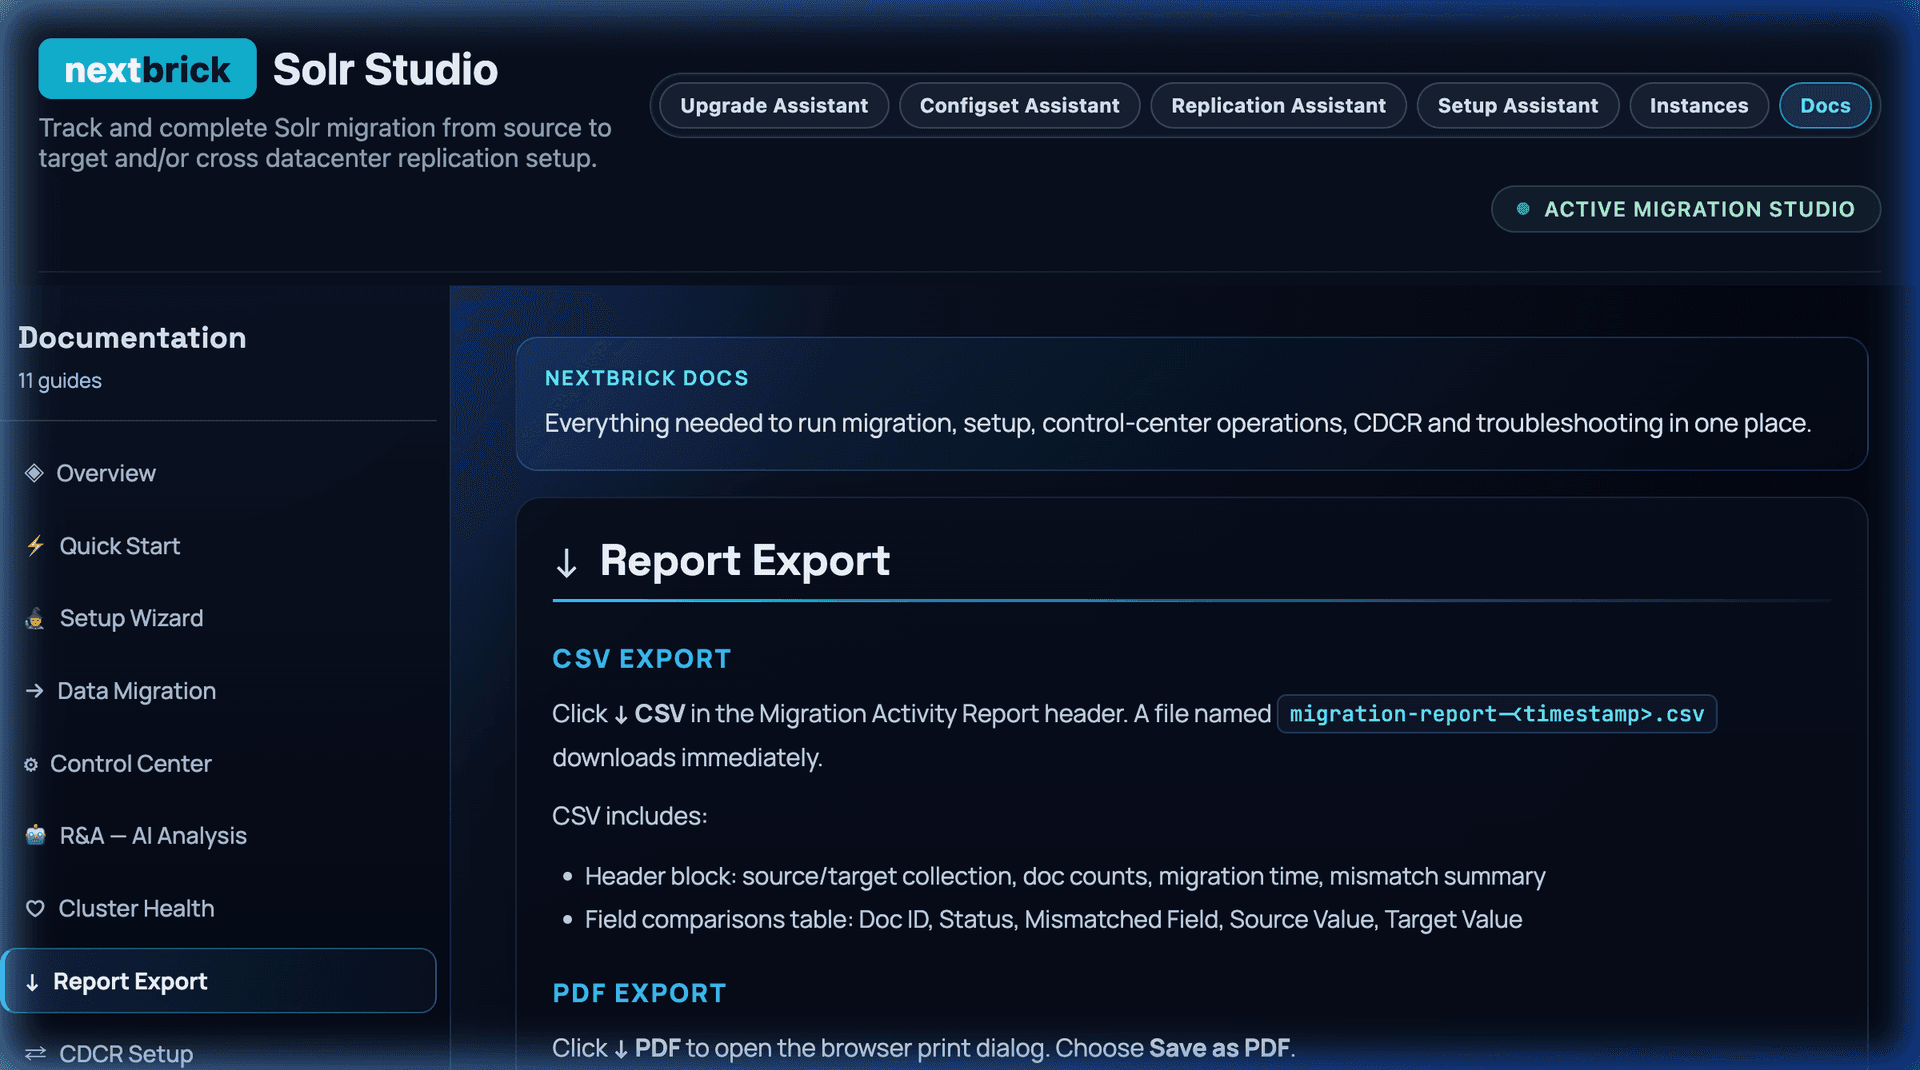Click the down-arrow icon beside Report Export heading

tap(567, 562)
